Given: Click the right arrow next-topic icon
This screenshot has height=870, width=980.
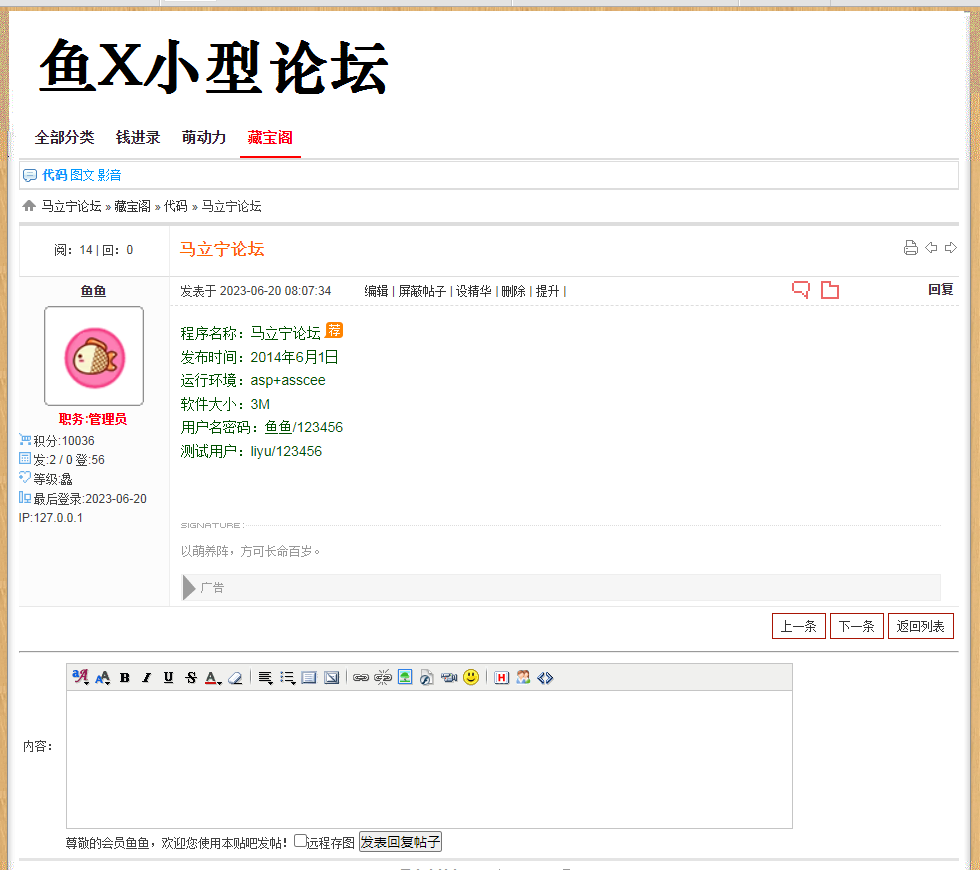Looking at the screenshot, I should [x=951, y=248].
